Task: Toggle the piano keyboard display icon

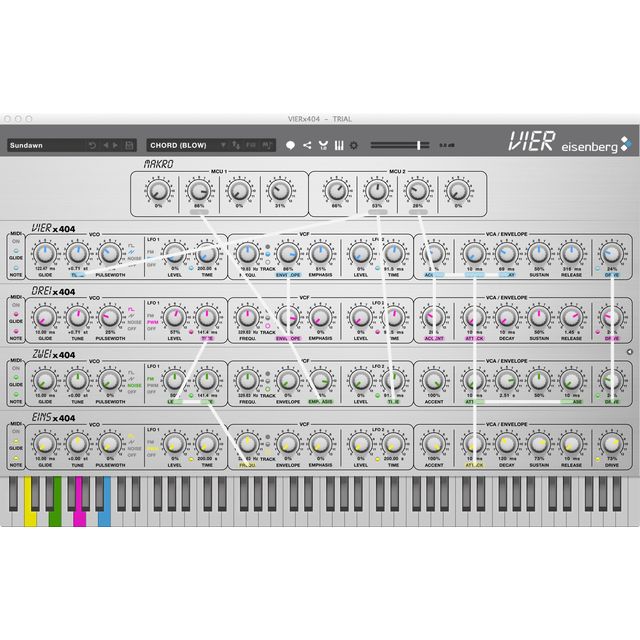Action: click(339, 145)
